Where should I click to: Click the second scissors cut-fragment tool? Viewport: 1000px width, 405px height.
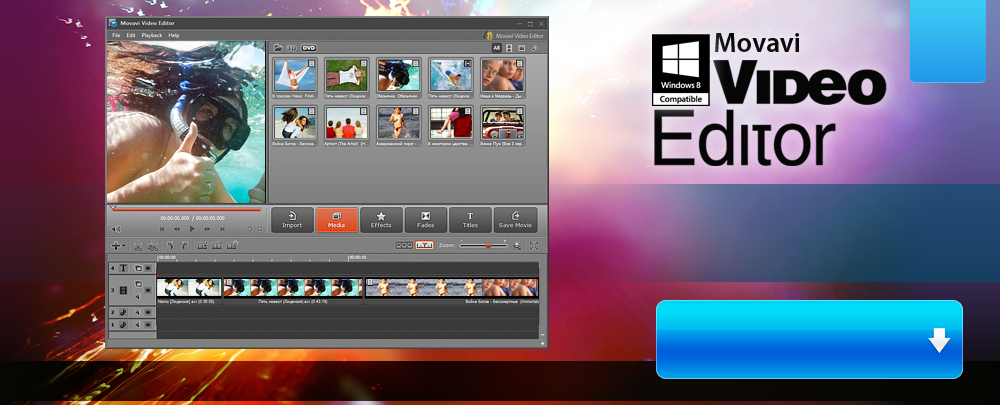pyautogui.click(x=152, y=245)
